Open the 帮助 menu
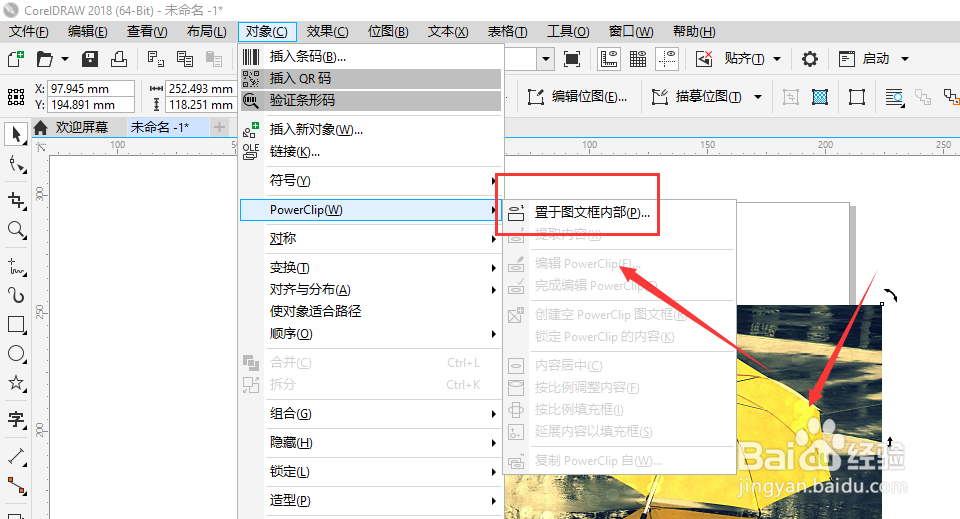The image size is (960, 519). [694, 31]
